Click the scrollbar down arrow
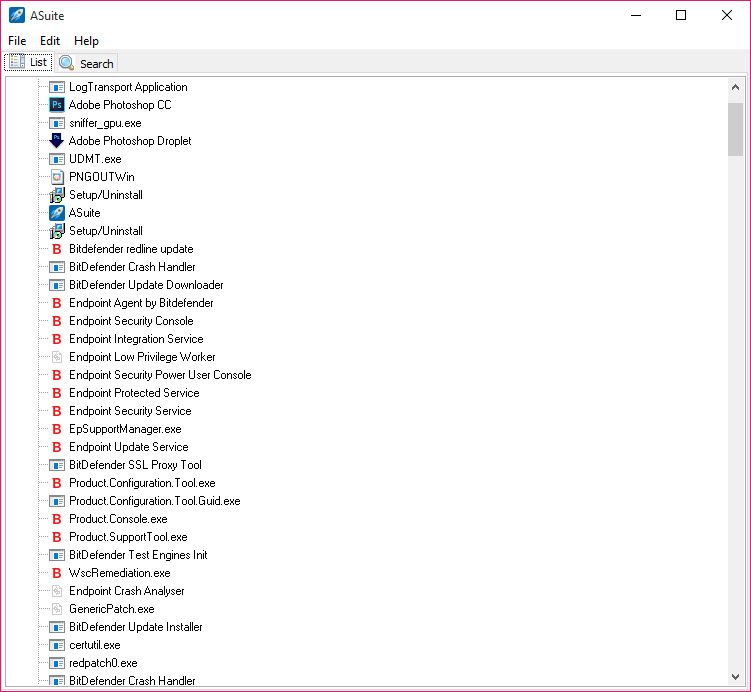This screenshot has width=751, height=692. [x=735, y=677]
